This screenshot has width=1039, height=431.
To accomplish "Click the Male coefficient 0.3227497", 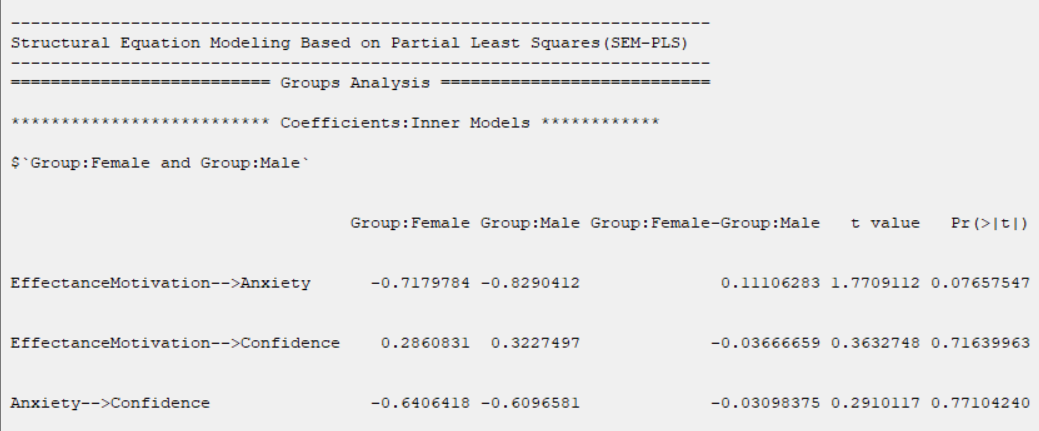I will pyautogui.click(x=535, y=343).
